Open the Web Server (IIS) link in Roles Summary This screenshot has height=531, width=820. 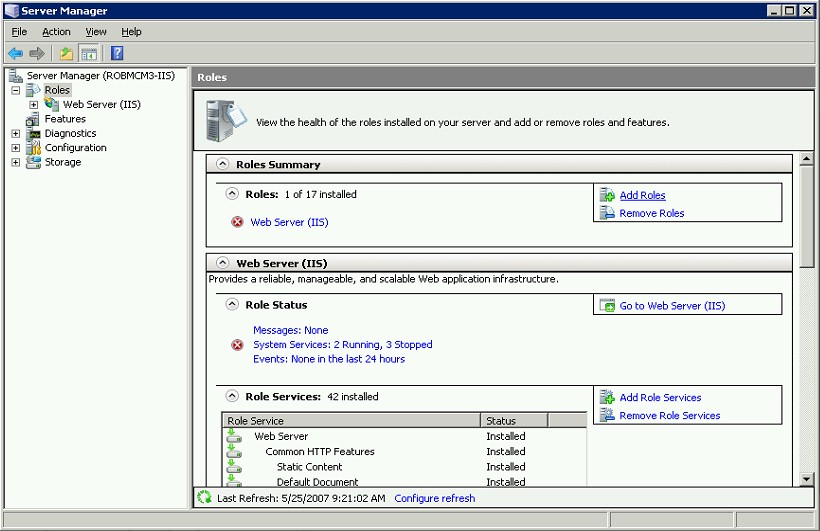click(x=289, y=222)
